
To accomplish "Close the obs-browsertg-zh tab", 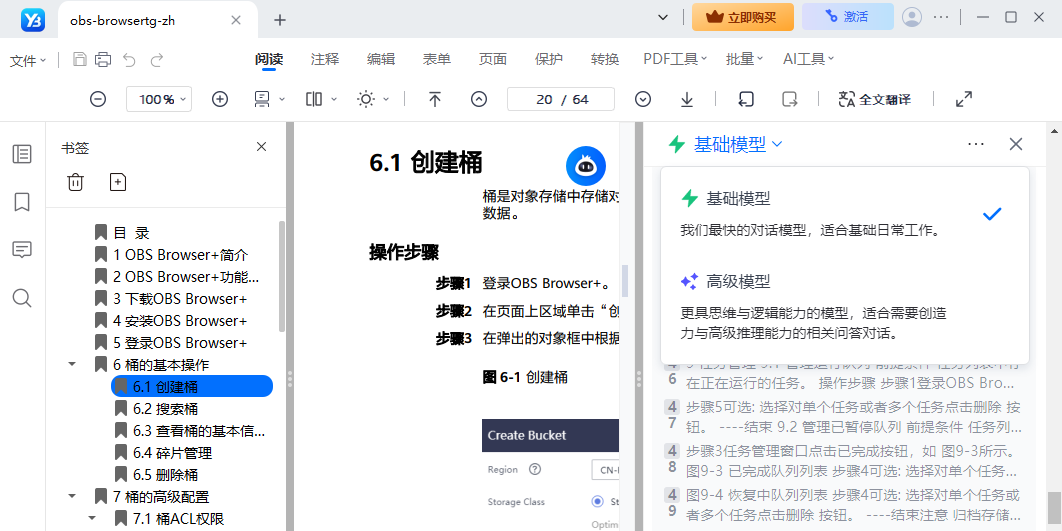I will [236, 20].
